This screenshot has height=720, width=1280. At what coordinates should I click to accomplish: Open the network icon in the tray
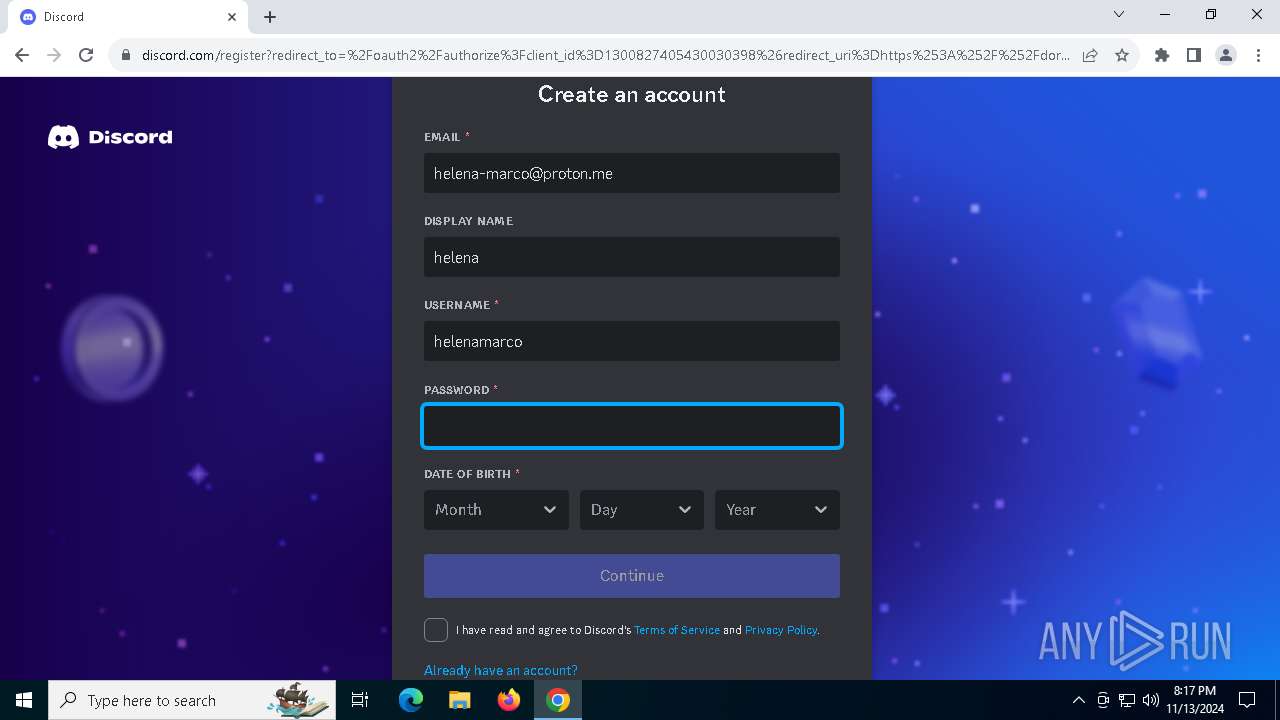(1127, 700)
